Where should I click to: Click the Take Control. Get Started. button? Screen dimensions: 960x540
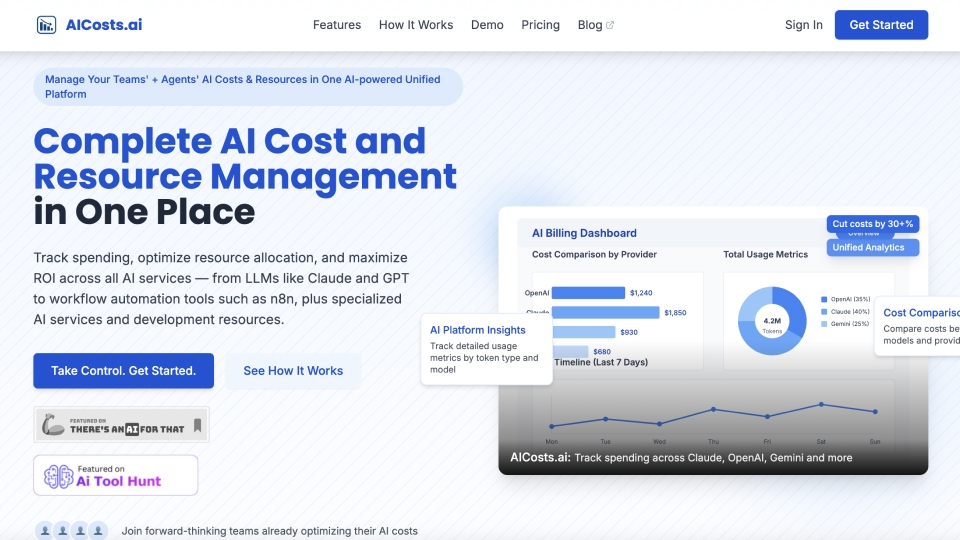point(124,370)
